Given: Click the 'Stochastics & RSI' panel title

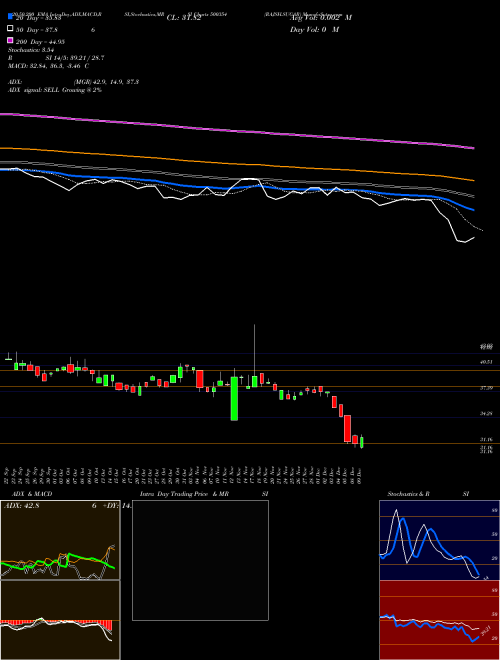Looking at the screenshot, I should pyautogui.click(x=428, y=494).
